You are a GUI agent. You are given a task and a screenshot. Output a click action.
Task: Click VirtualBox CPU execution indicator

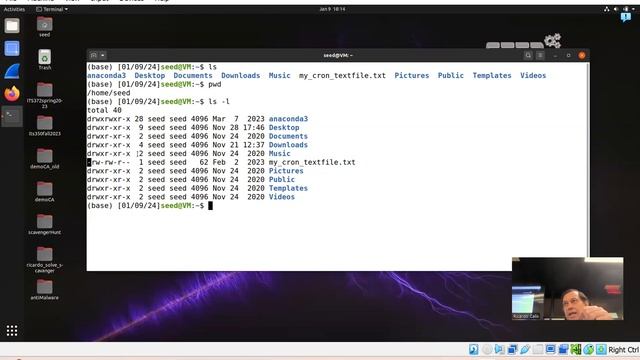click(x=576, y=349)
